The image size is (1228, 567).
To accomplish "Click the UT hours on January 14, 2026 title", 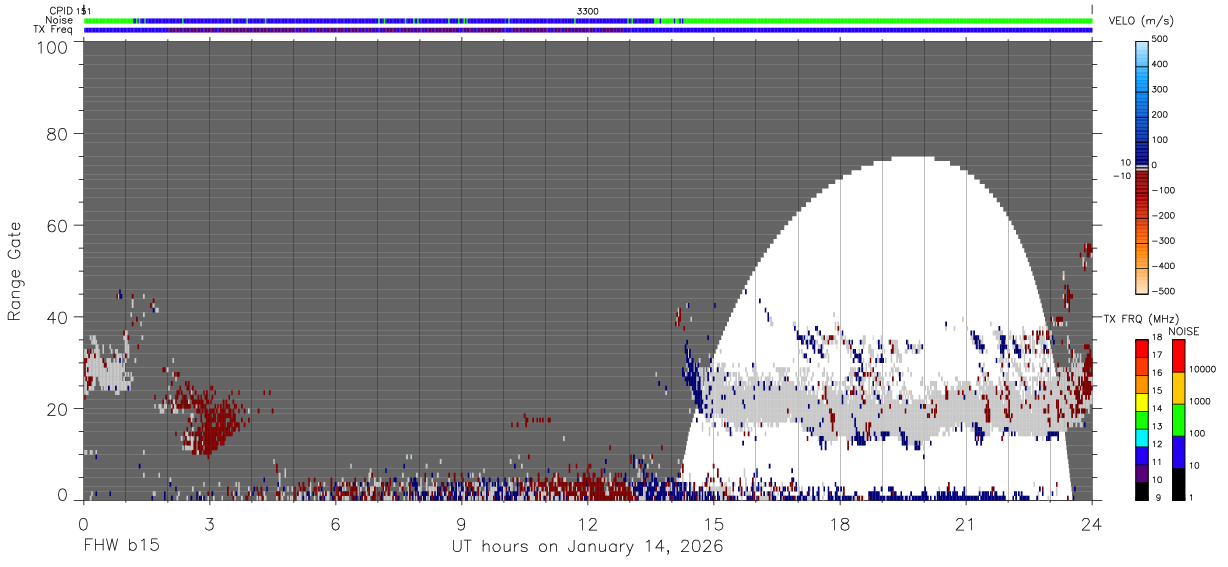I will pyautogui.click(x=587, y=546).
